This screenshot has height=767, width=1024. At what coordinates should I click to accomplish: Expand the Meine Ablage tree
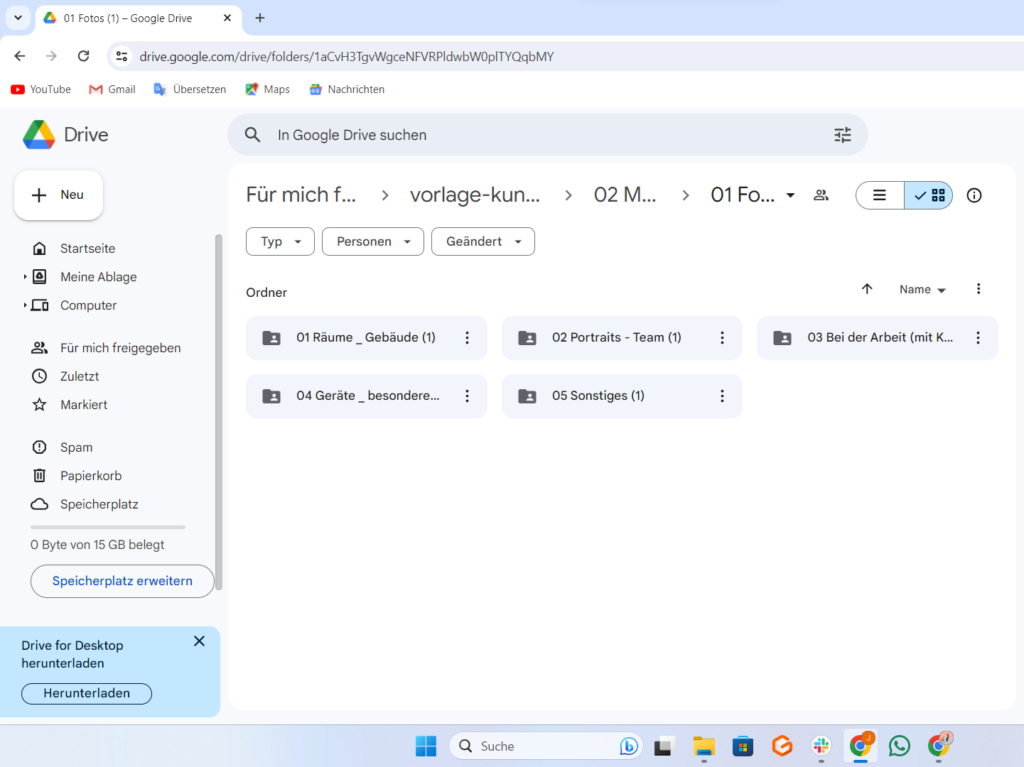[25, 277]
